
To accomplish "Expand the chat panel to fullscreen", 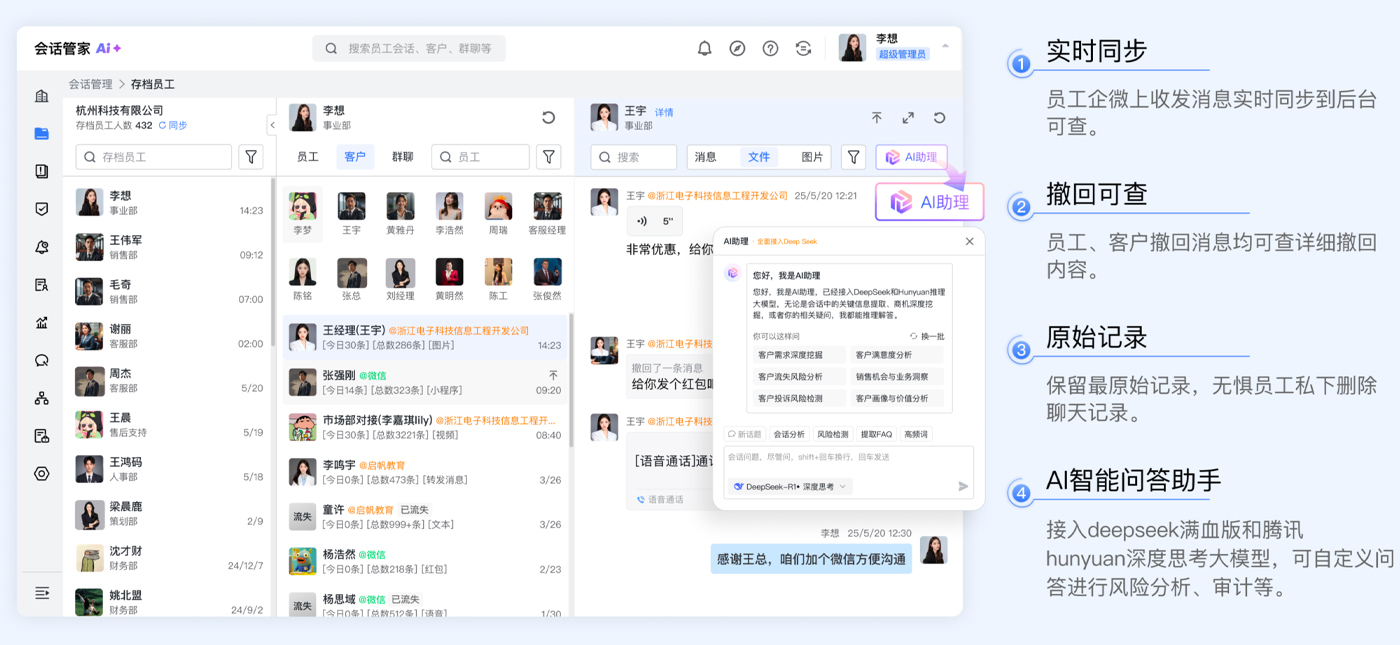I will tap(908, 118).
